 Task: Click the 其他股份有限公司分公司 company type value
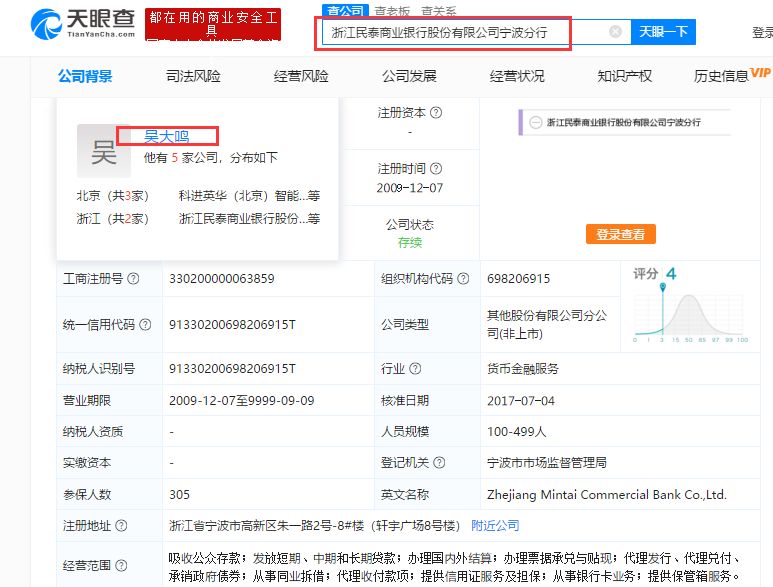point(547,324)
